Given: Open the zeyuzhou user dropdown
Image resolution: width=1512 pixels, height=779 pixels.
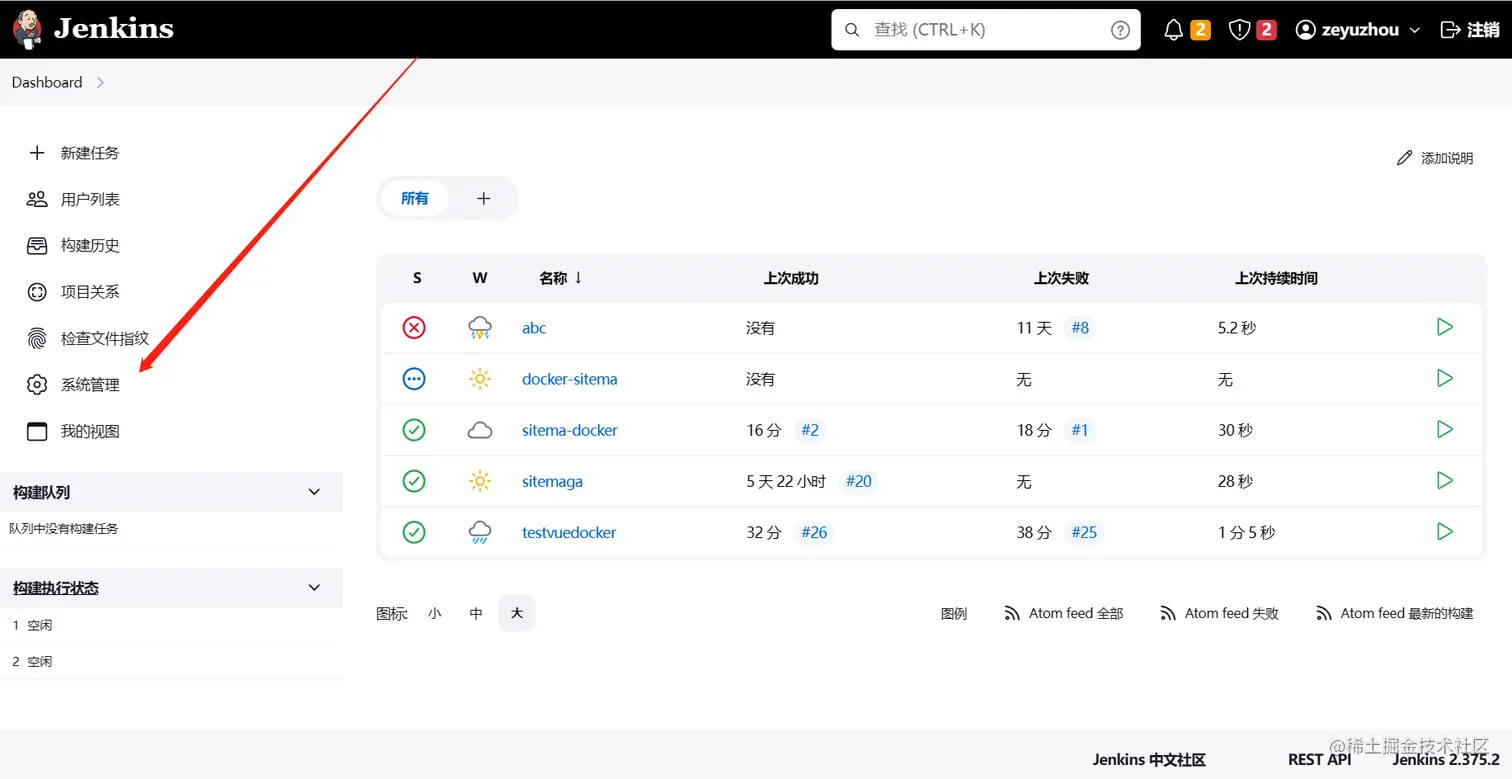Looking at the screenshot, I should pyautogui.click(x=1358, y=30).
